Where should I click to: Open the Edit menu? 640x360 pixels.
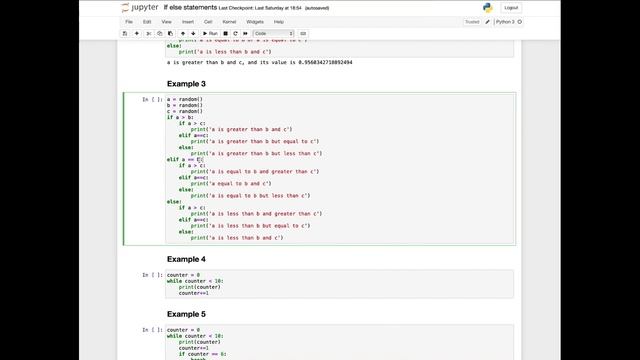pos(147,22)
